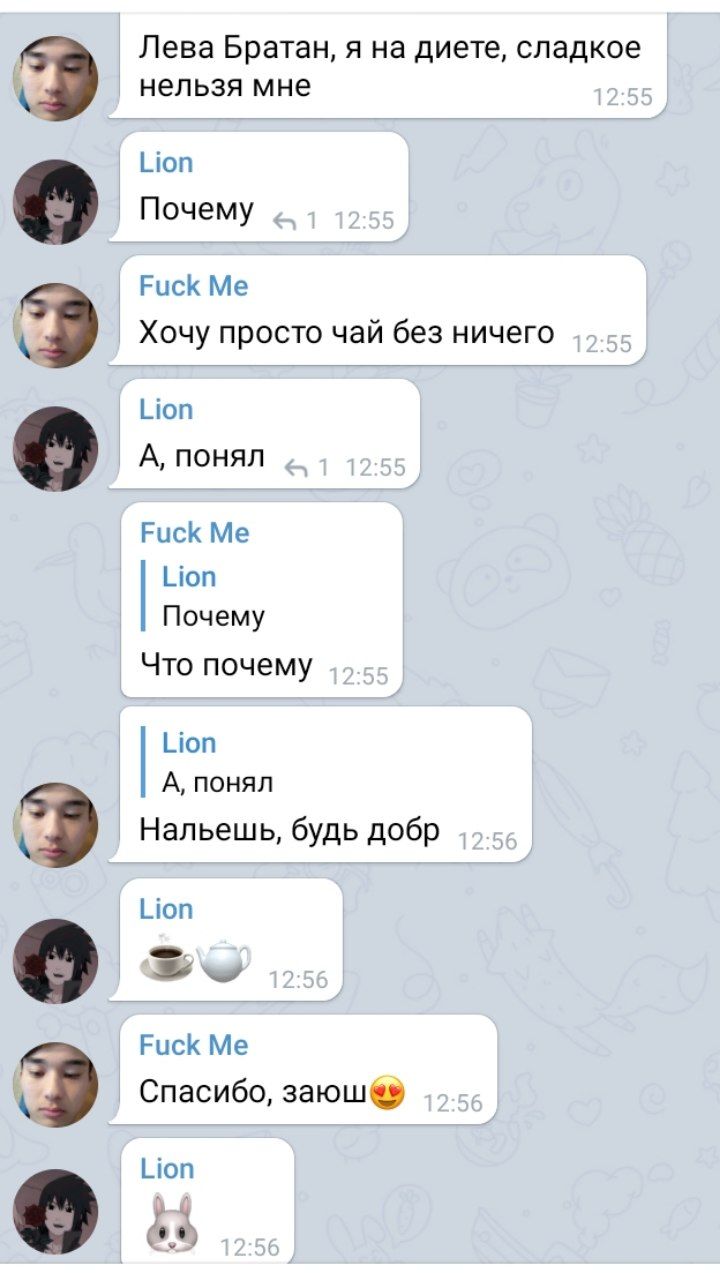This screenshot has height=1273, width=720.
Task: Tap the heart-eyes emoji after "Спасибо, заюш"
Action: (387, 1091)
